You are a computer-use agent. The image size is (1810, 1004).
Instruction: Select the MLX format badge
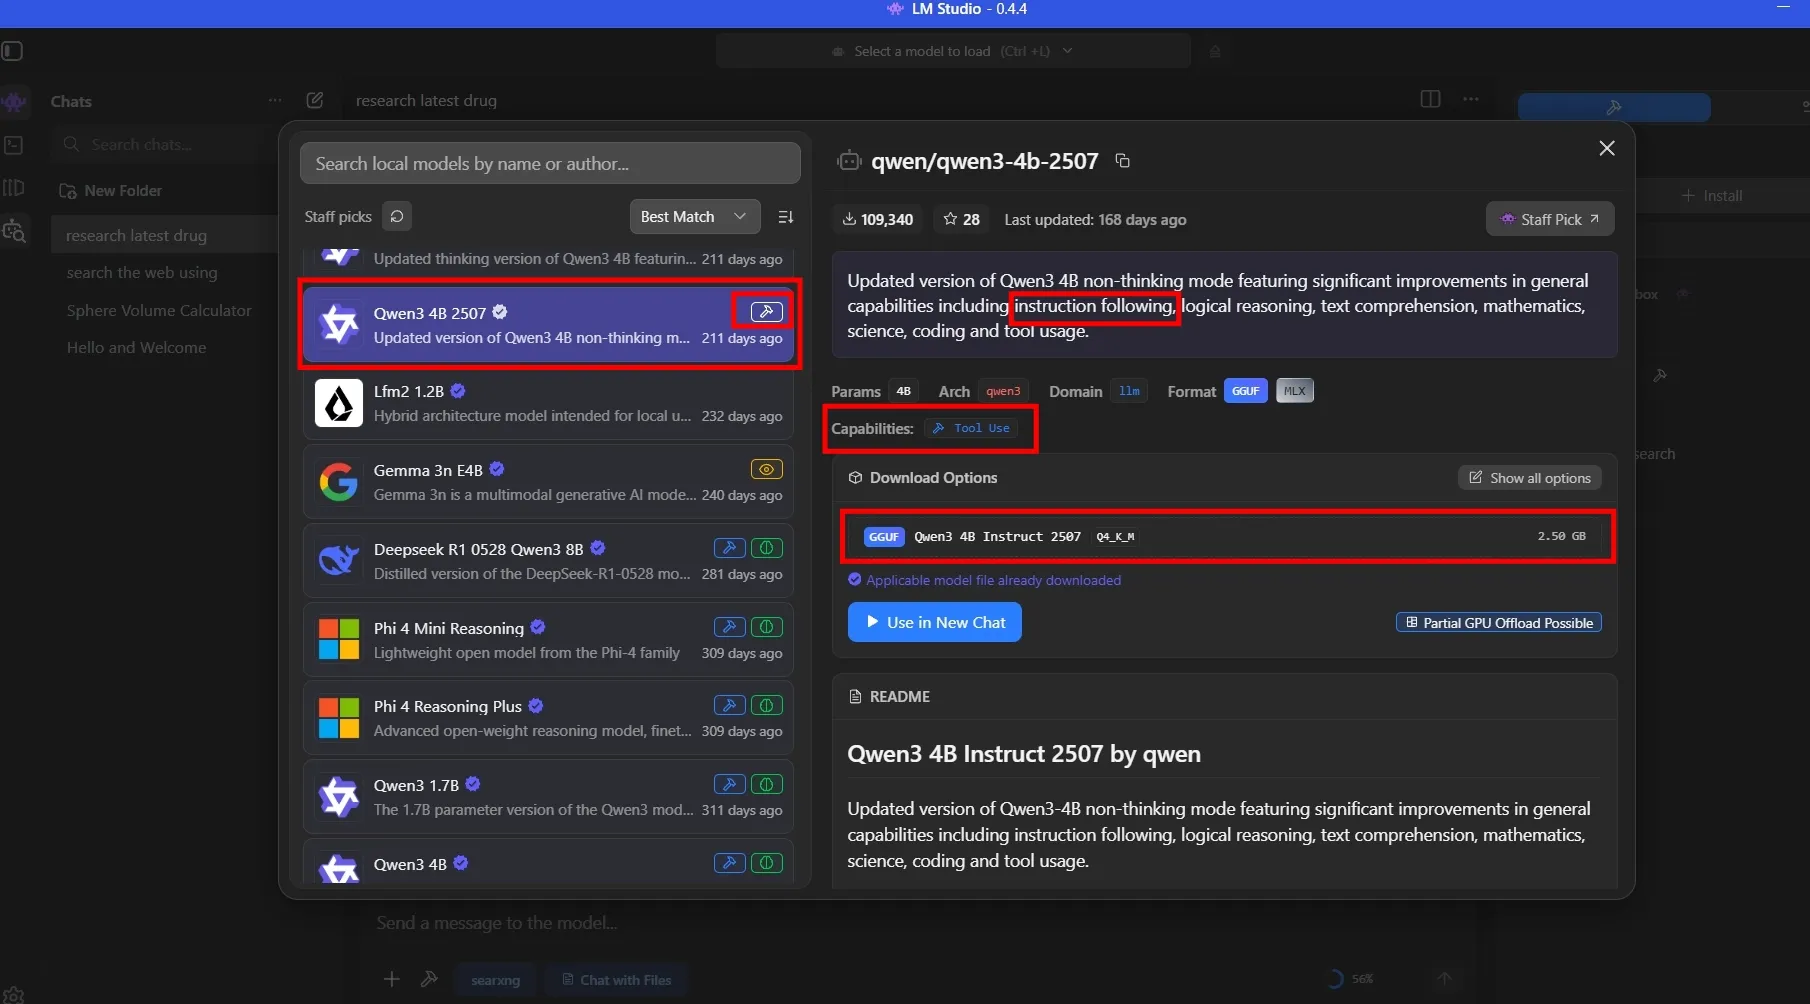click(1294, 391)
